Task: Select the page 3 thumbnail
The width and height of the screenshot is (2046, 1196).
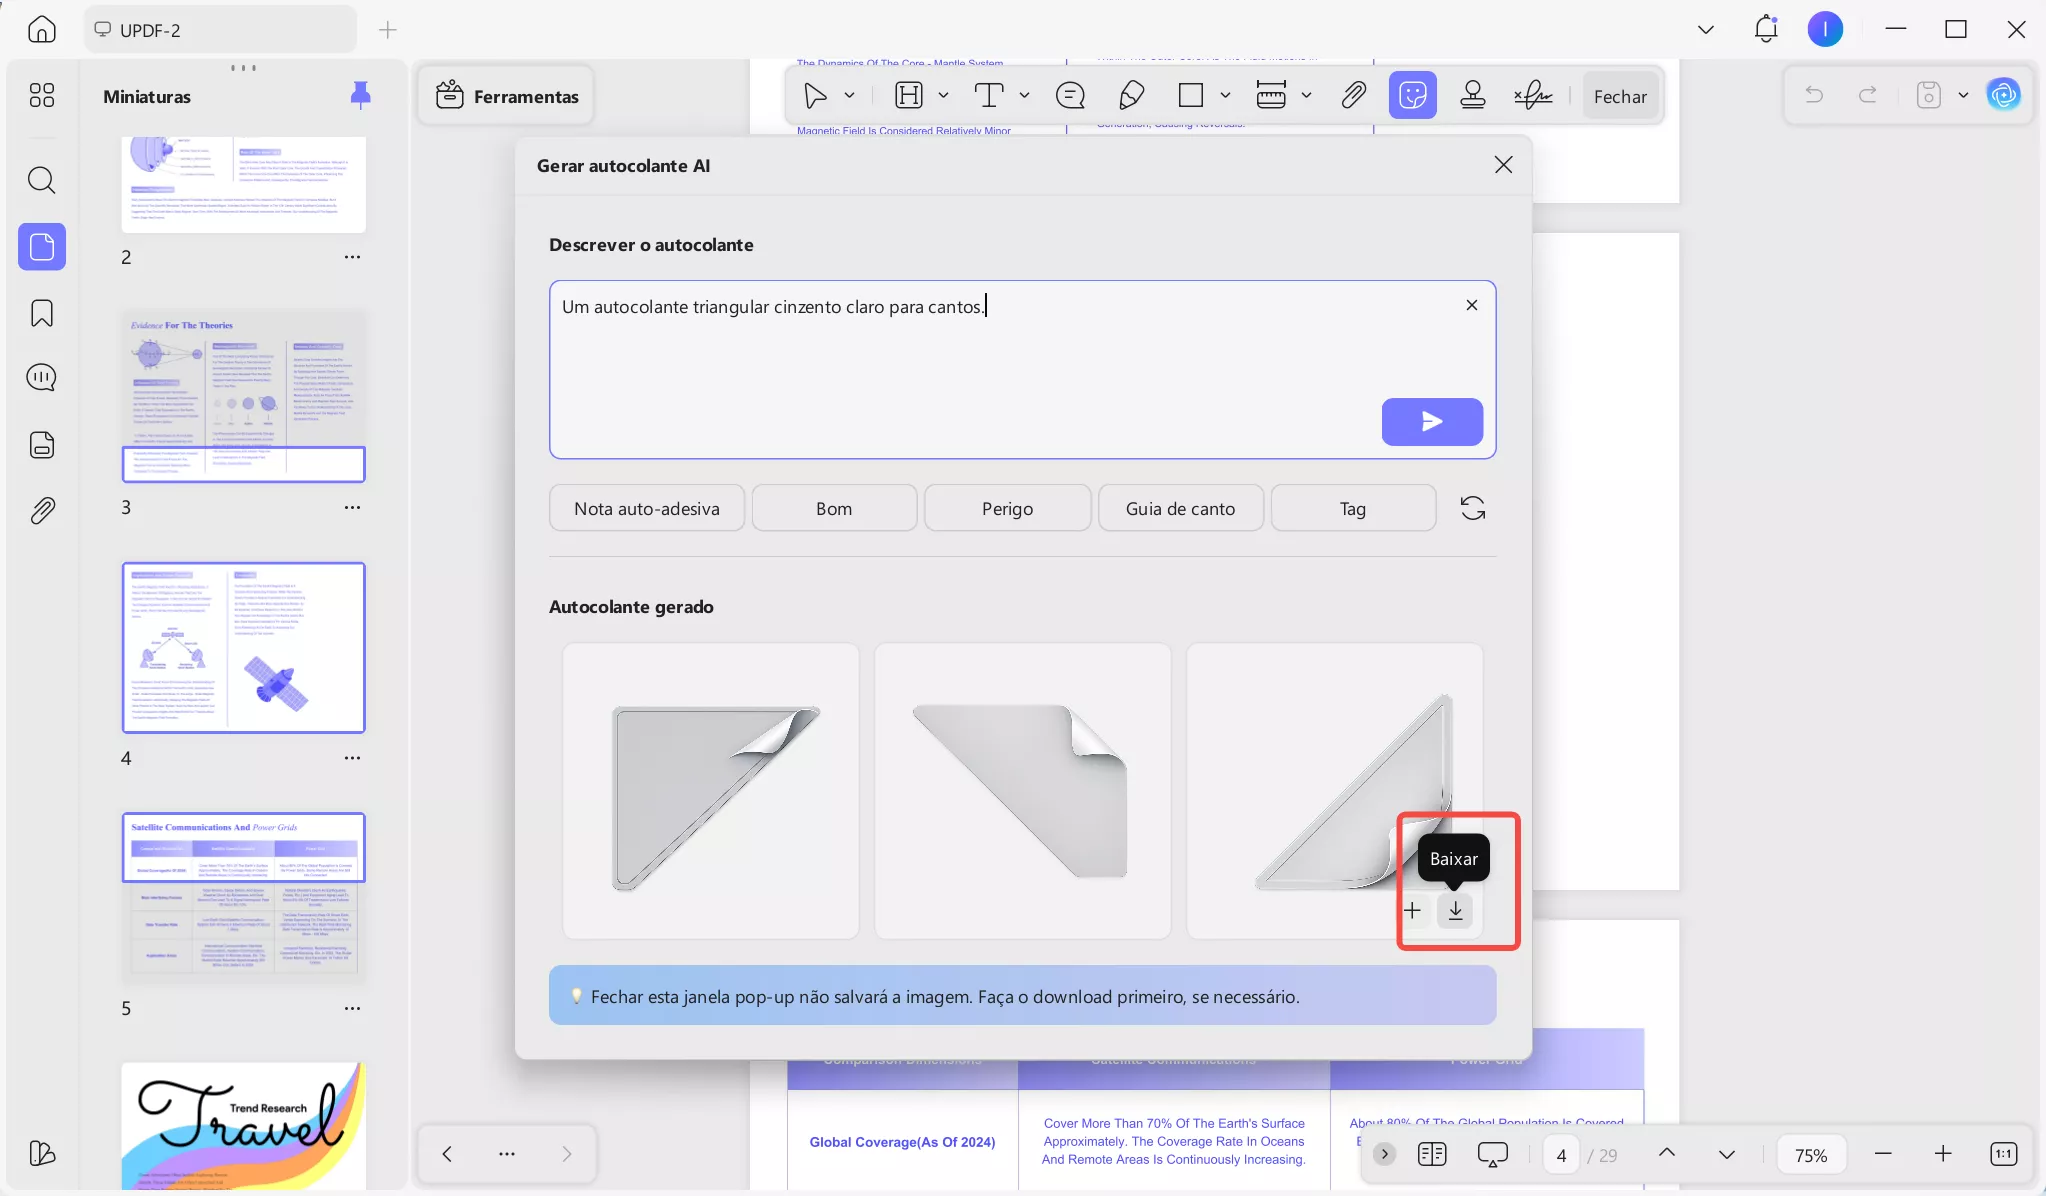Action: 243,397
